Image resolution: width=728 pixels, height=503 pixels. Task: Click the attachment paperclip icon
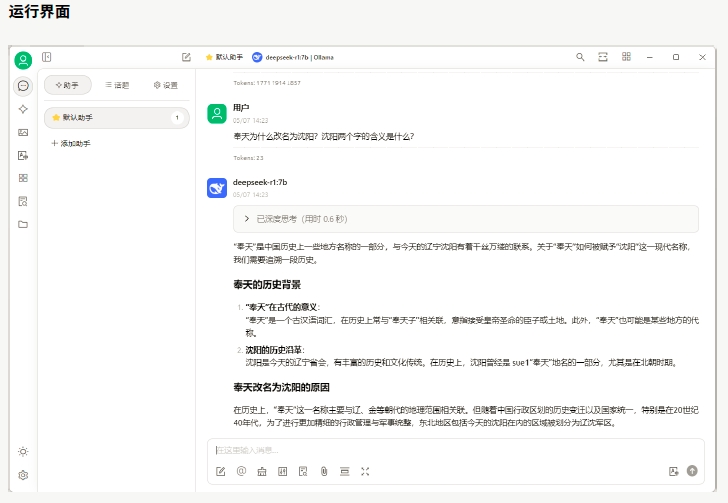point(324,471)
